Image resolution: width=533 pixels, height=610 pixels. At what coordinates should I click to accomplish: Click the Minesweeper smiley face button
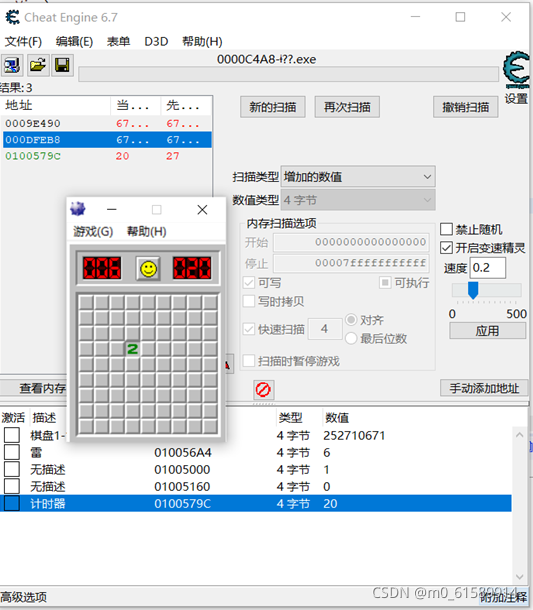coord(148,268)
